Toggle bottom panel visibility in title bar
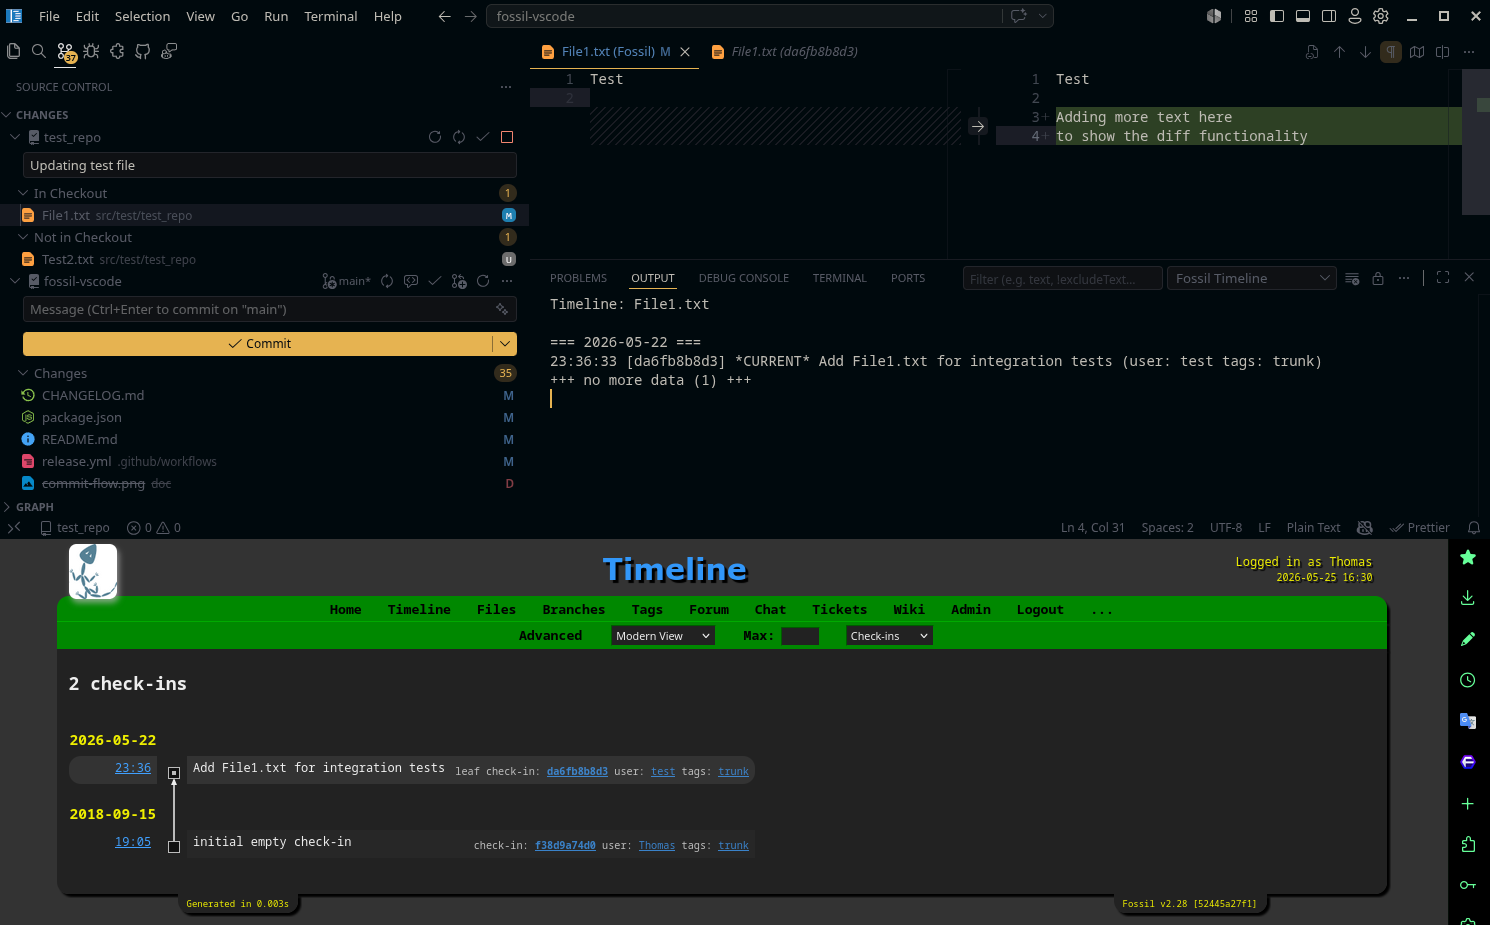Screen dimensions: 1490x925 coord(1303,16)
